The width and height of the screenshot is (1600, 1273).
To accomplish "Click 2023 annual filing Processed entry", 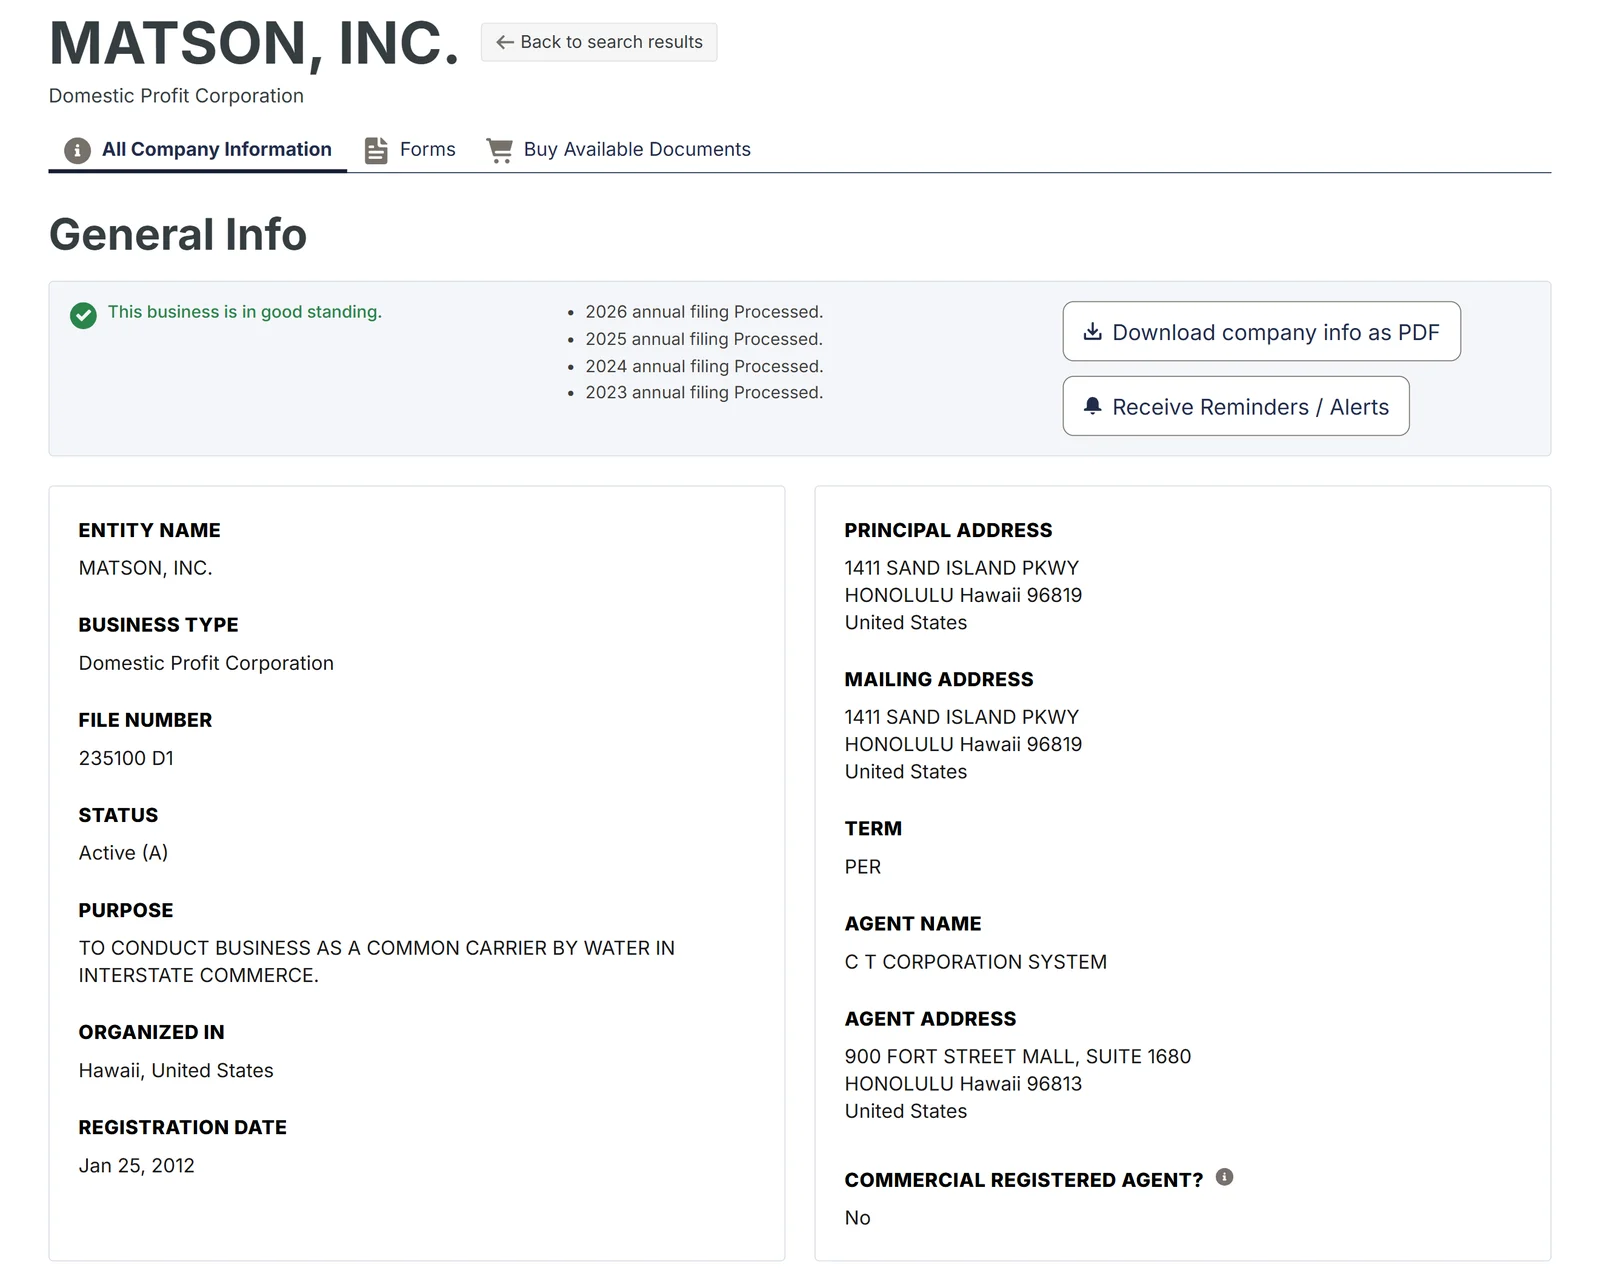I will [x=704, y=393].
